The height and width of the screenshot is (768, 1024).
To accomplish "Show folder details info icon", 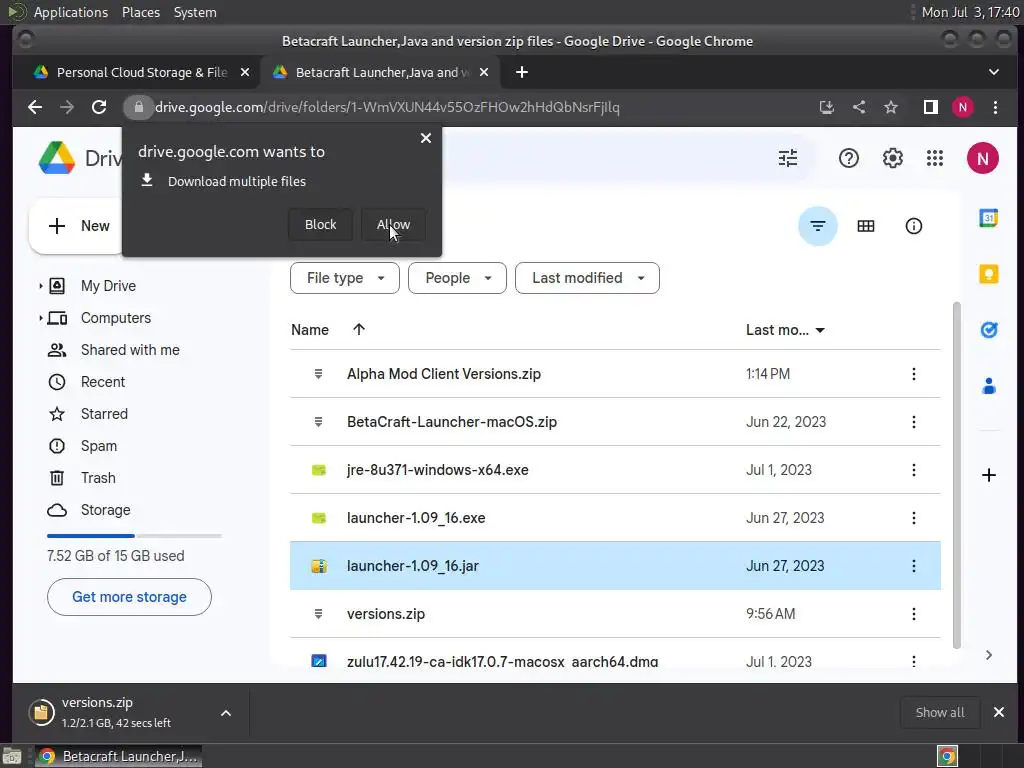I will tap(913, 226).
